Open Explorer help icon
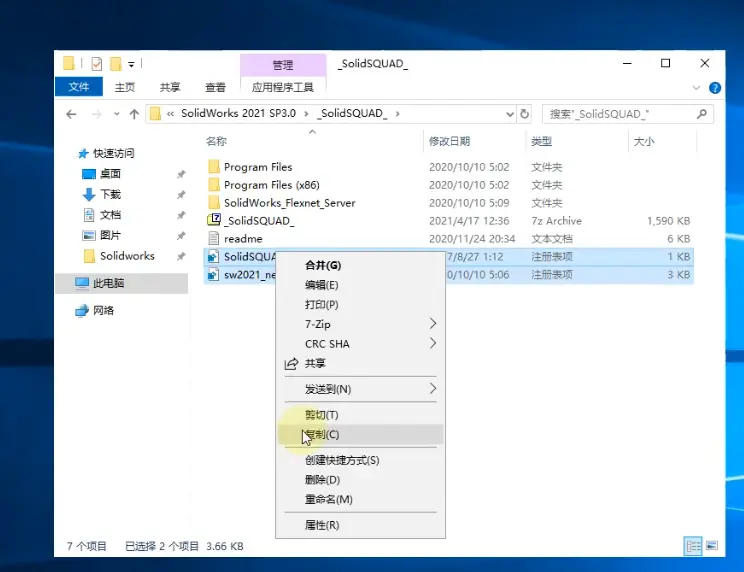Viewport: 744px width, 572px height. [715, 88]
